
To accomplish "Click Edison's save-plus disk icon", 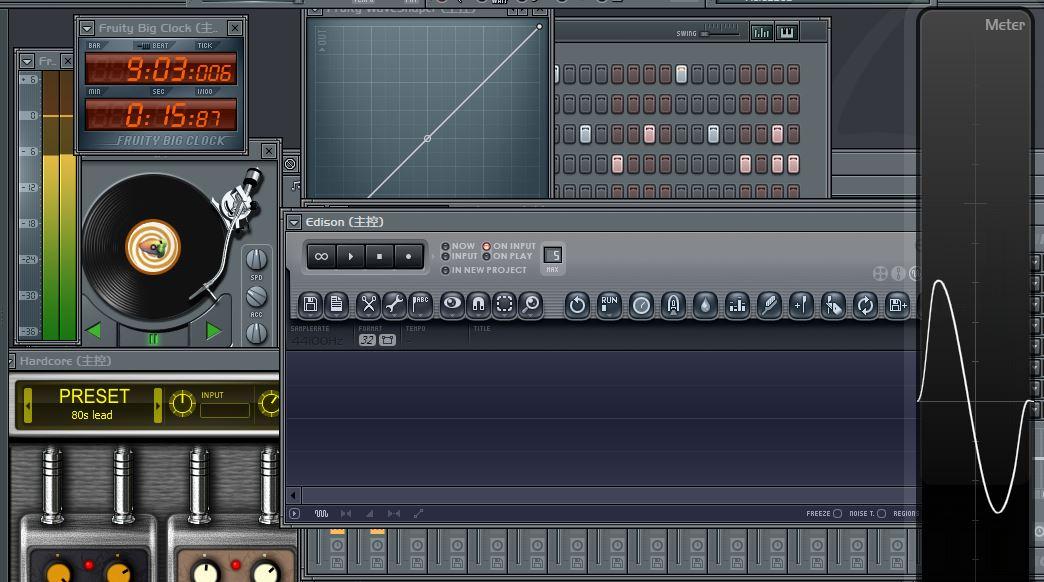I will click(x=897, y=306).
